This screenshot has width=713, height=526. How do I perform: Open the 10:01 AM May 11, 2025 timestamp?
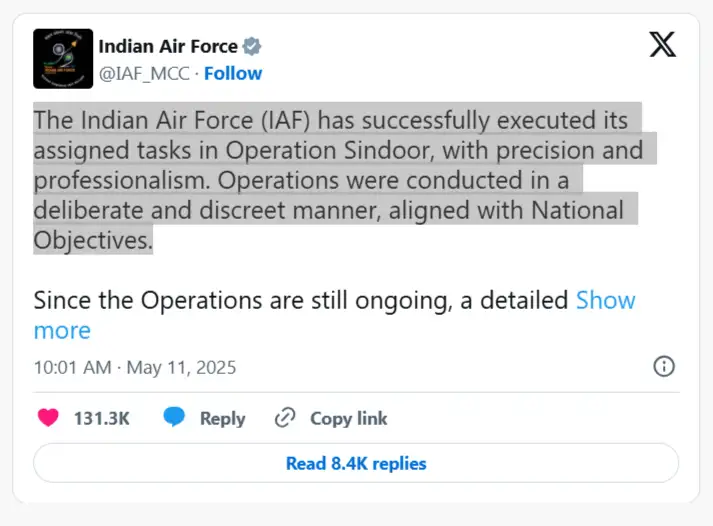click(135, 367)
